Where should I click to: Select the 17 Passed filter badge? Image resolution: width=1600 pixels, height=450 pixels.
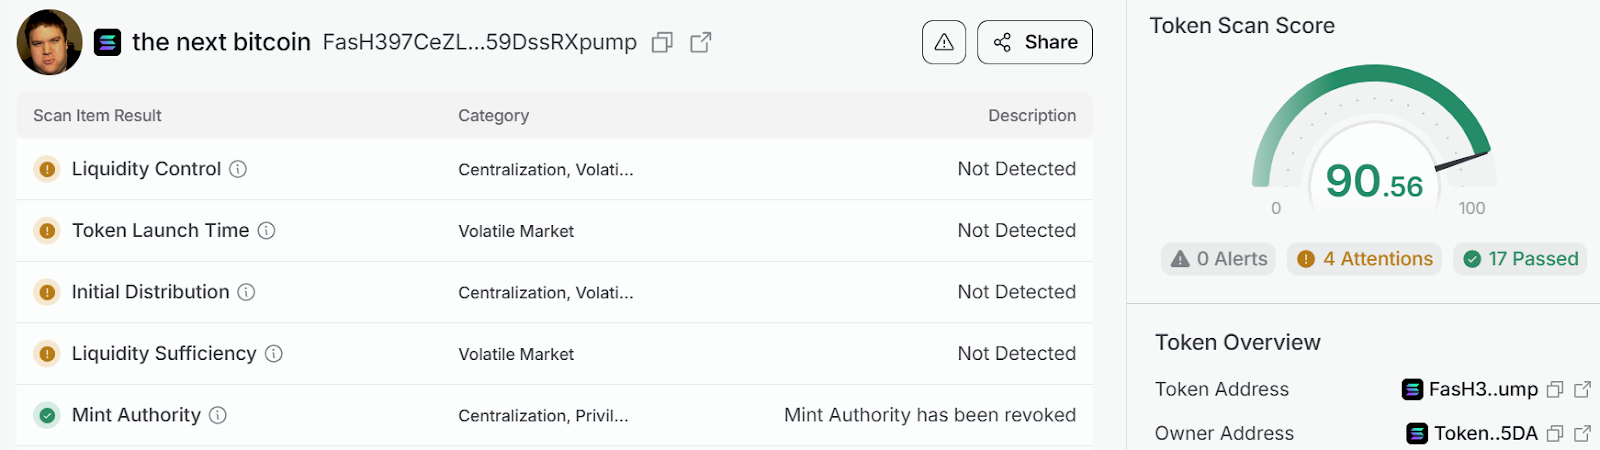1520,259
